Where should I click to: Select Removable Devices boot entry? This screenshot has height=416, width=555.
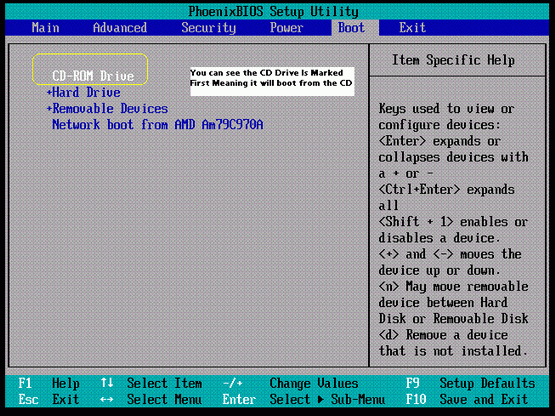(x=110, y=109)
